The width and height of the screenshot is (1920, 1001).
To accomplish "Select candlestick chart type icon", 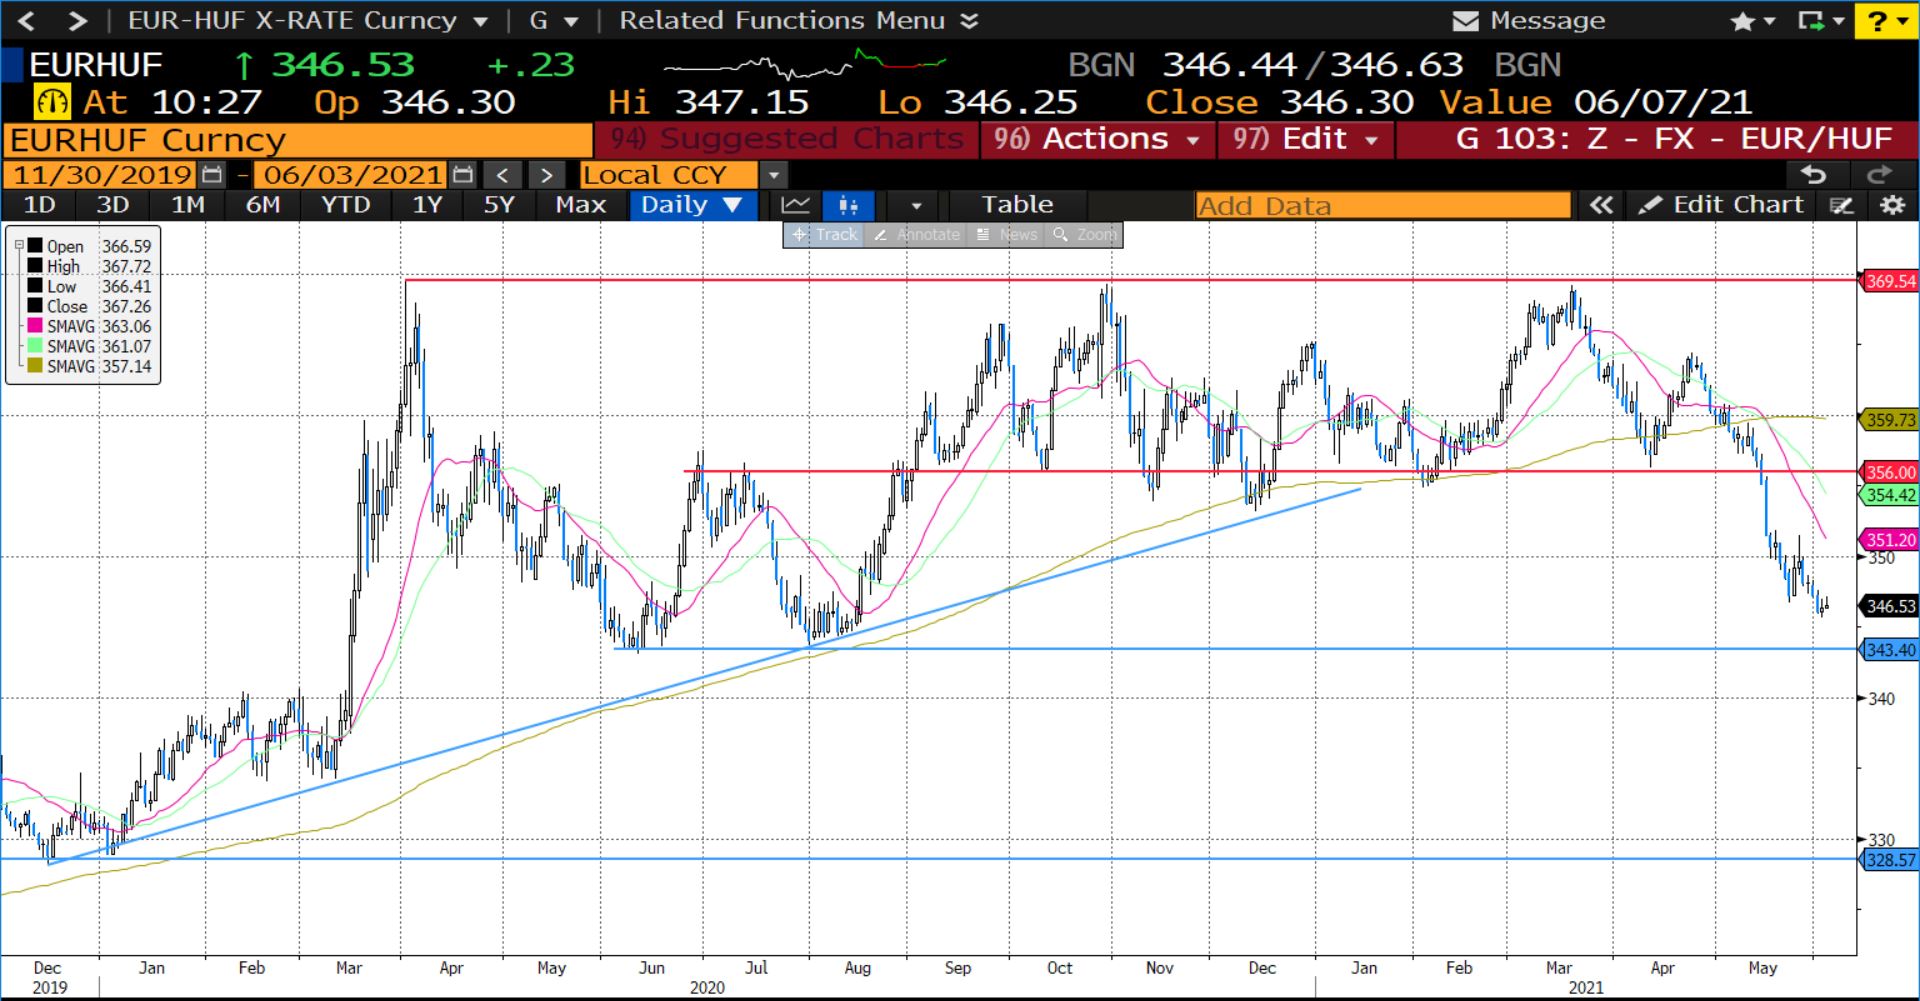I will click(x=848, y=205).
